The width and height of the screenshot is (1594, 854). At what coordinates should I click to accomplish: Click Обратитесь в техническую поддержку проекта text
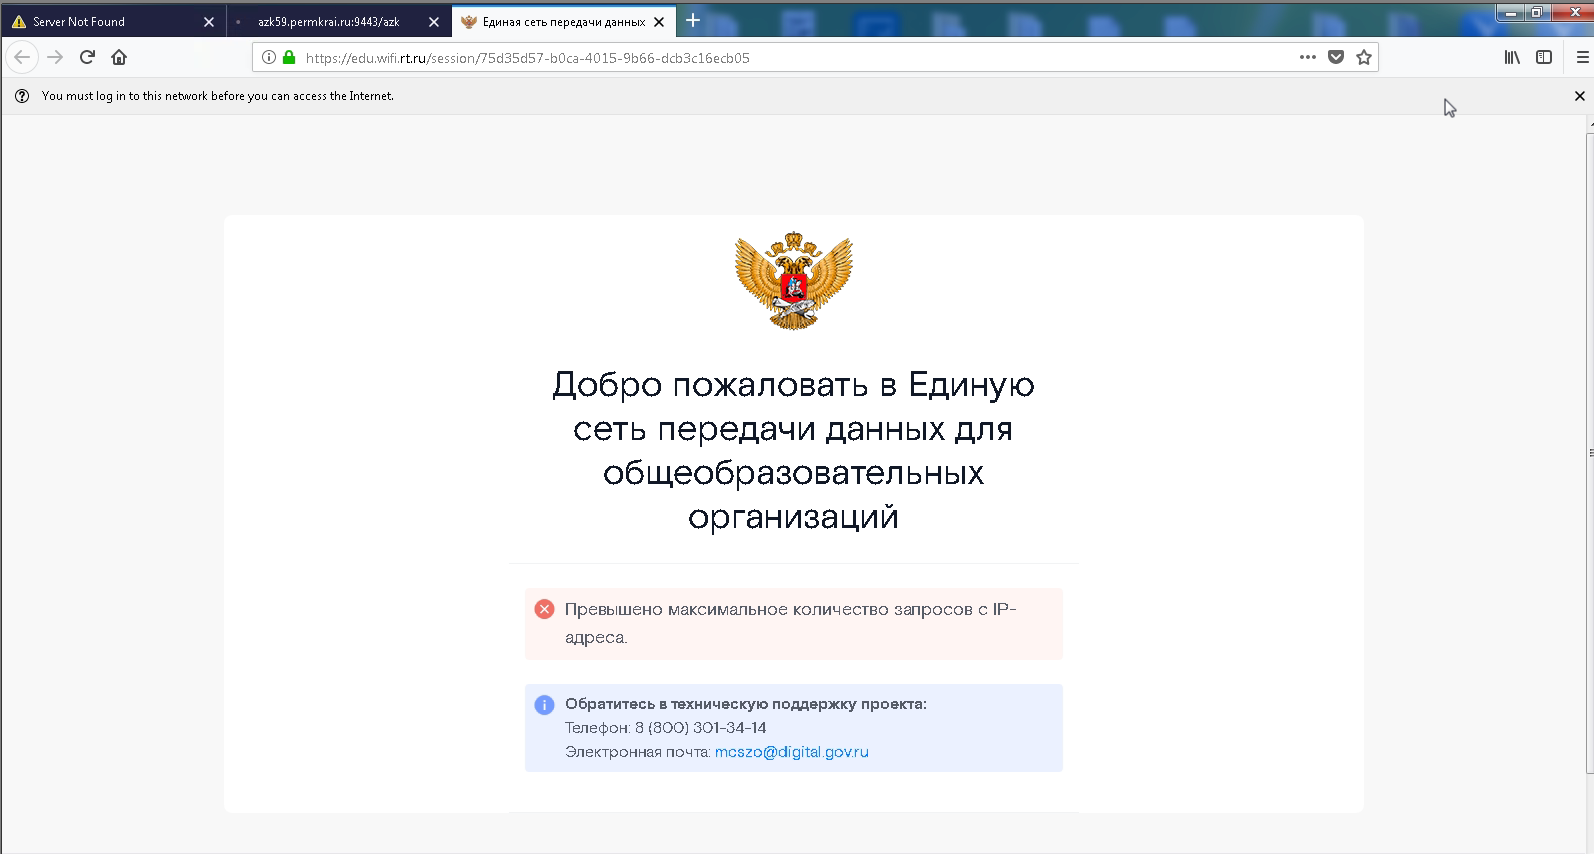tap(745, 704)
